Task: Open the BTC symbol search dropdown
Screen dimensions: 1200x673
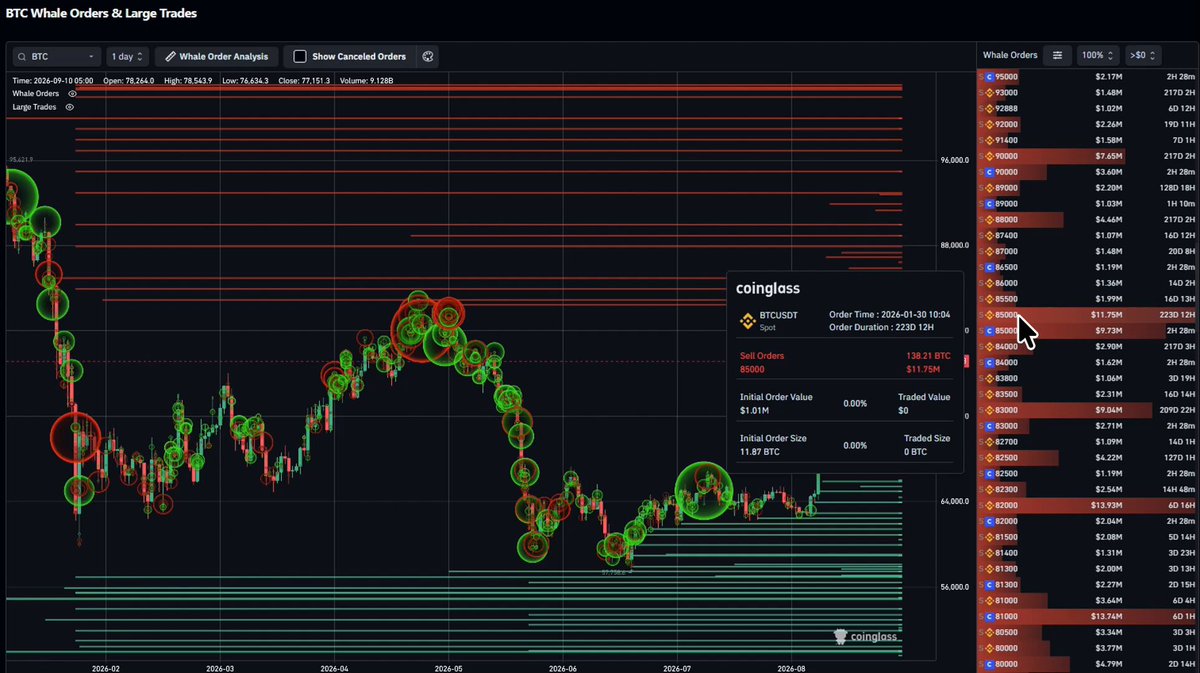Action: point(56,57)
